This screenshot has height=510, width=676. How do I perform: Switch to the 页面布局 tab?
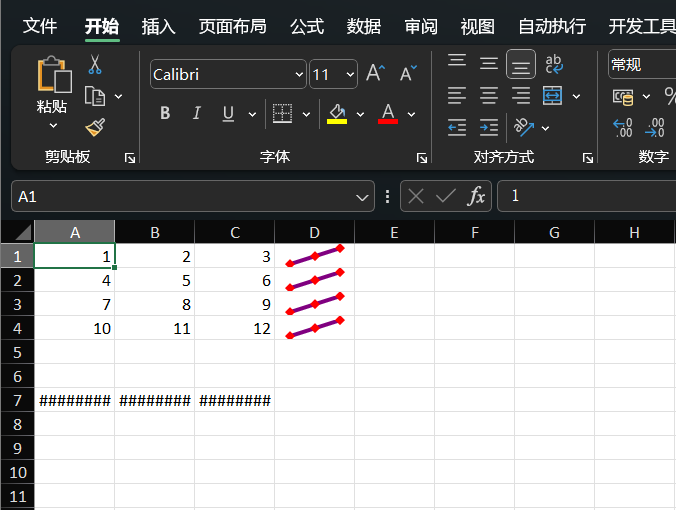coord(233,26)
